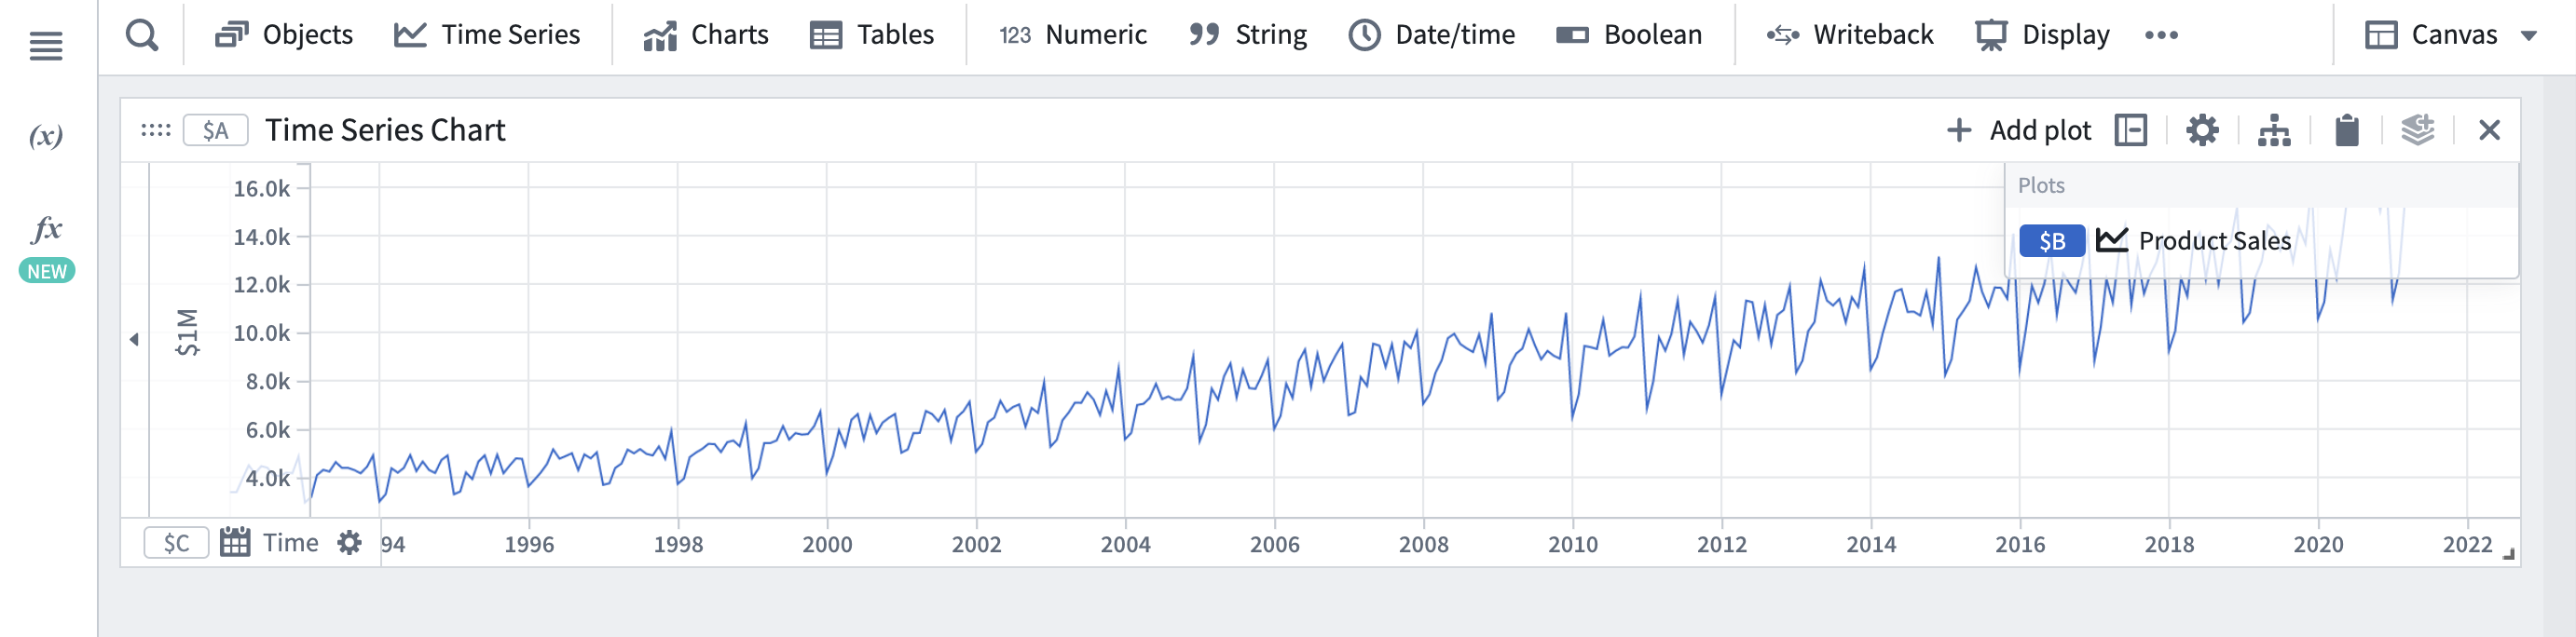Select the String widget category
The image size is (2576, 637).
[1248, 35]
